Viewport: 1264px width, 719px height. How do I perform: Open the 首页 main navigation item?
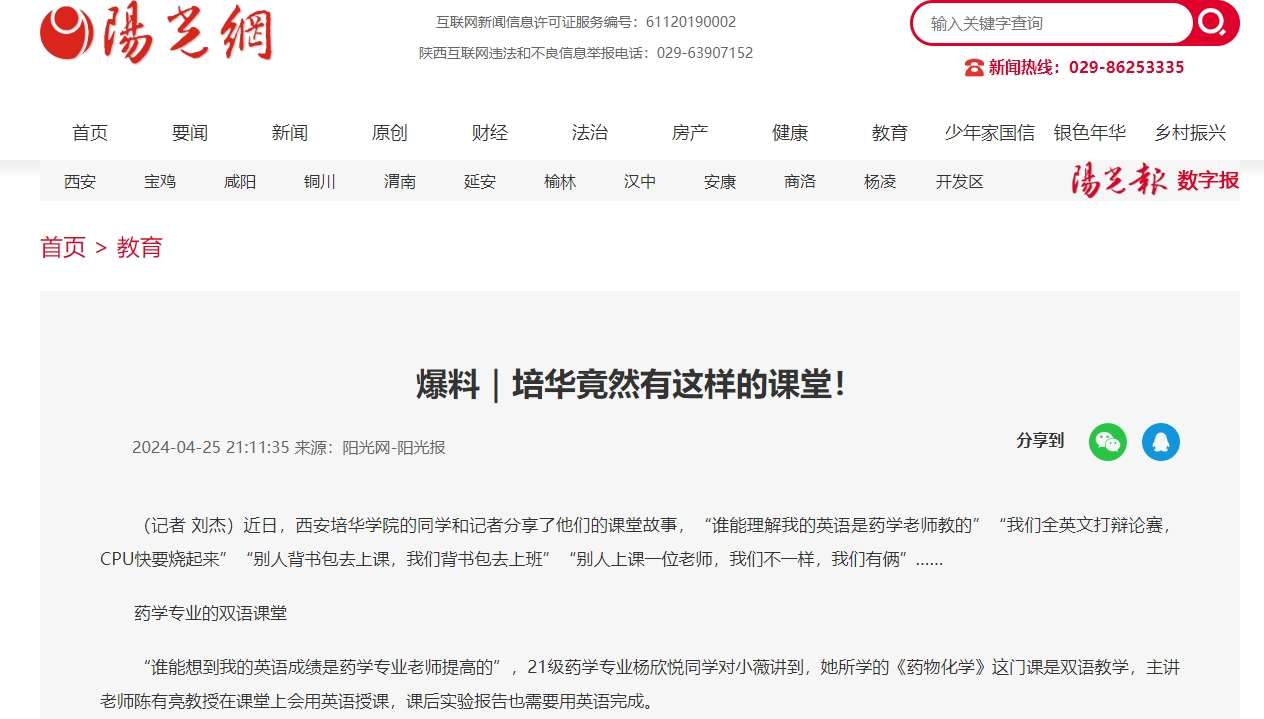(x=90, y=133)
